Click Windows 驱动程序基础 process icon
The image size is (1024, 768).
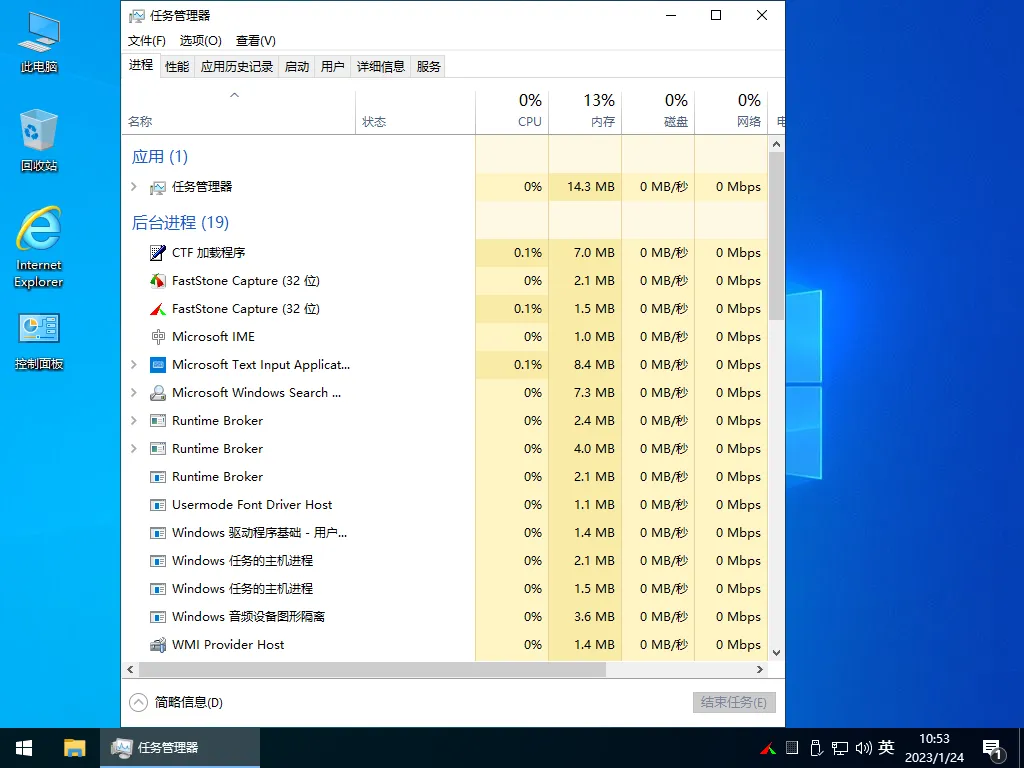coord(157,534)
